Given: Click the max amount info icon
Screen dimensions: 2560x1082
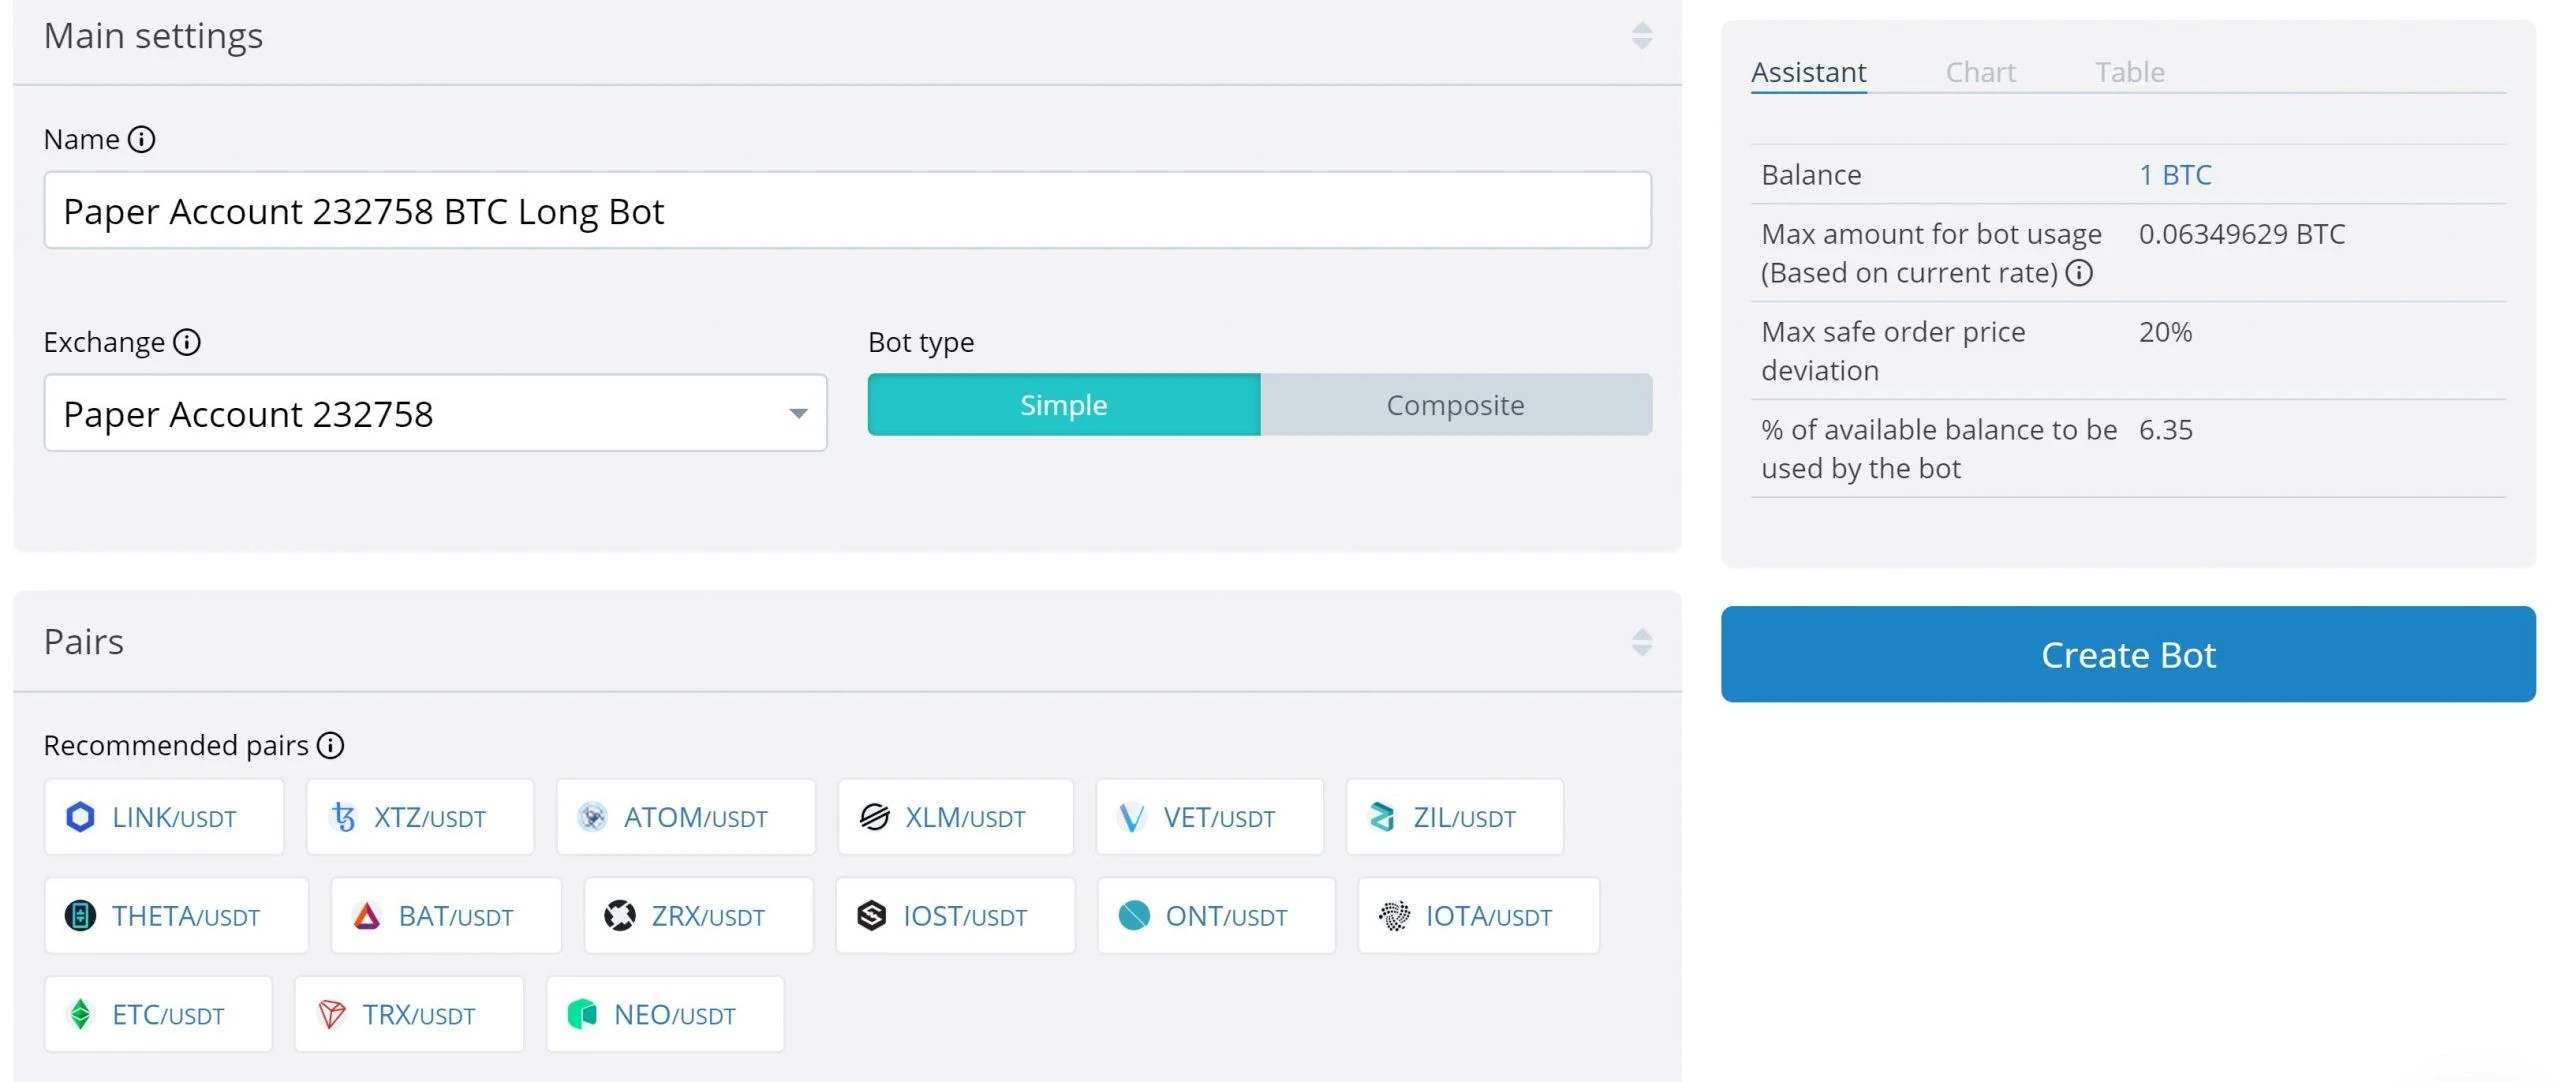Looking at the screenshot, I should 2079,273.
